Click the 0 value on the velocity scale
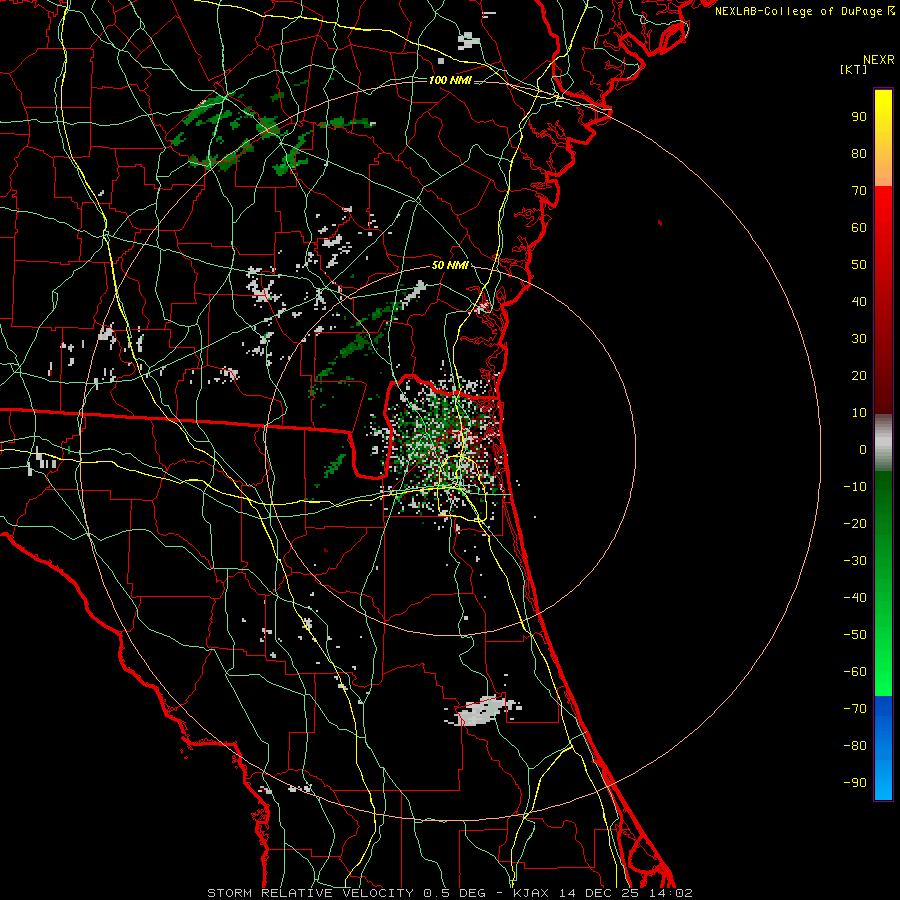The height and width of the screenshot is (900, 900). [x=863, y=450]
